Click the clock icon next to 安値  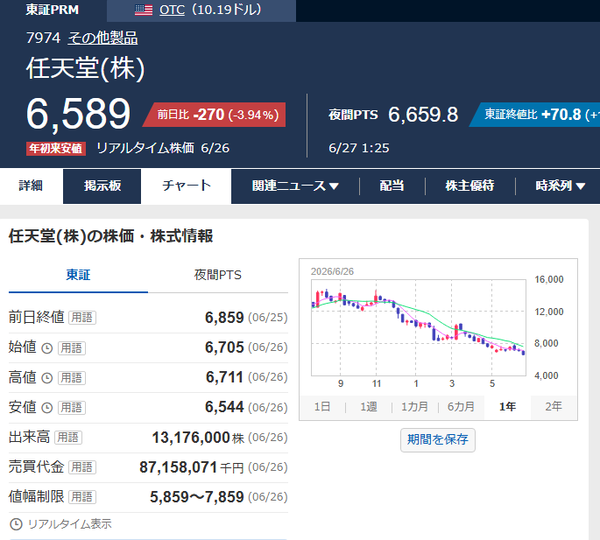tap(47, 408)
